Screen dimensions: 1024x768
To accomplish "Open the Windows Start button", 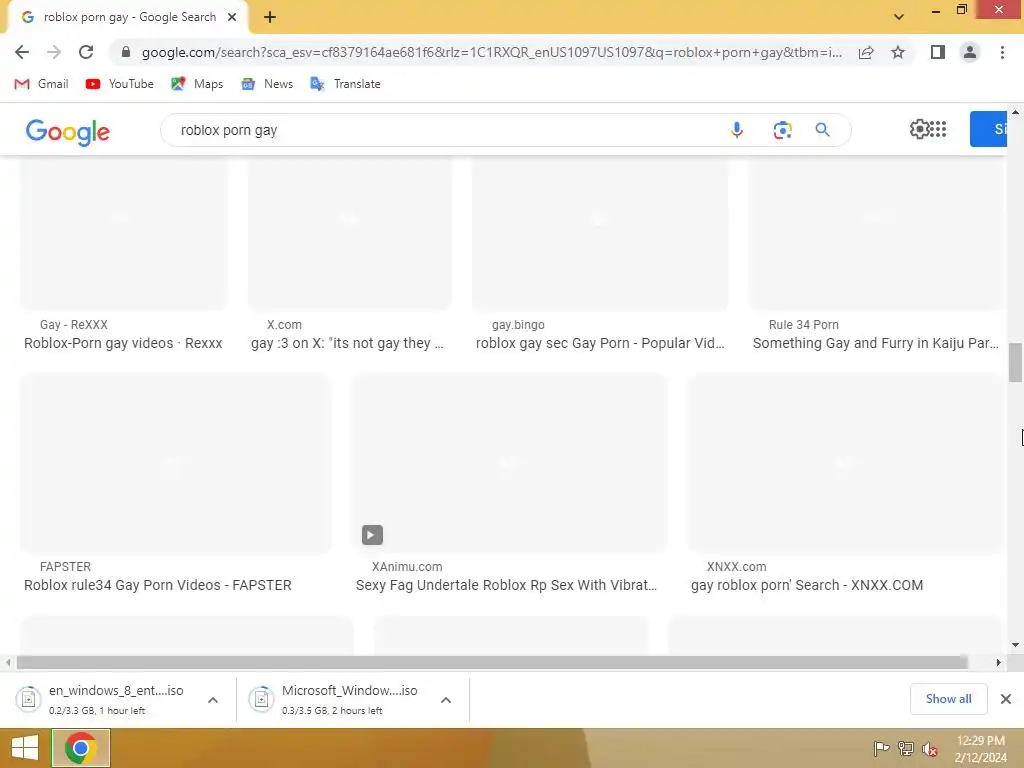I will 25,748.
